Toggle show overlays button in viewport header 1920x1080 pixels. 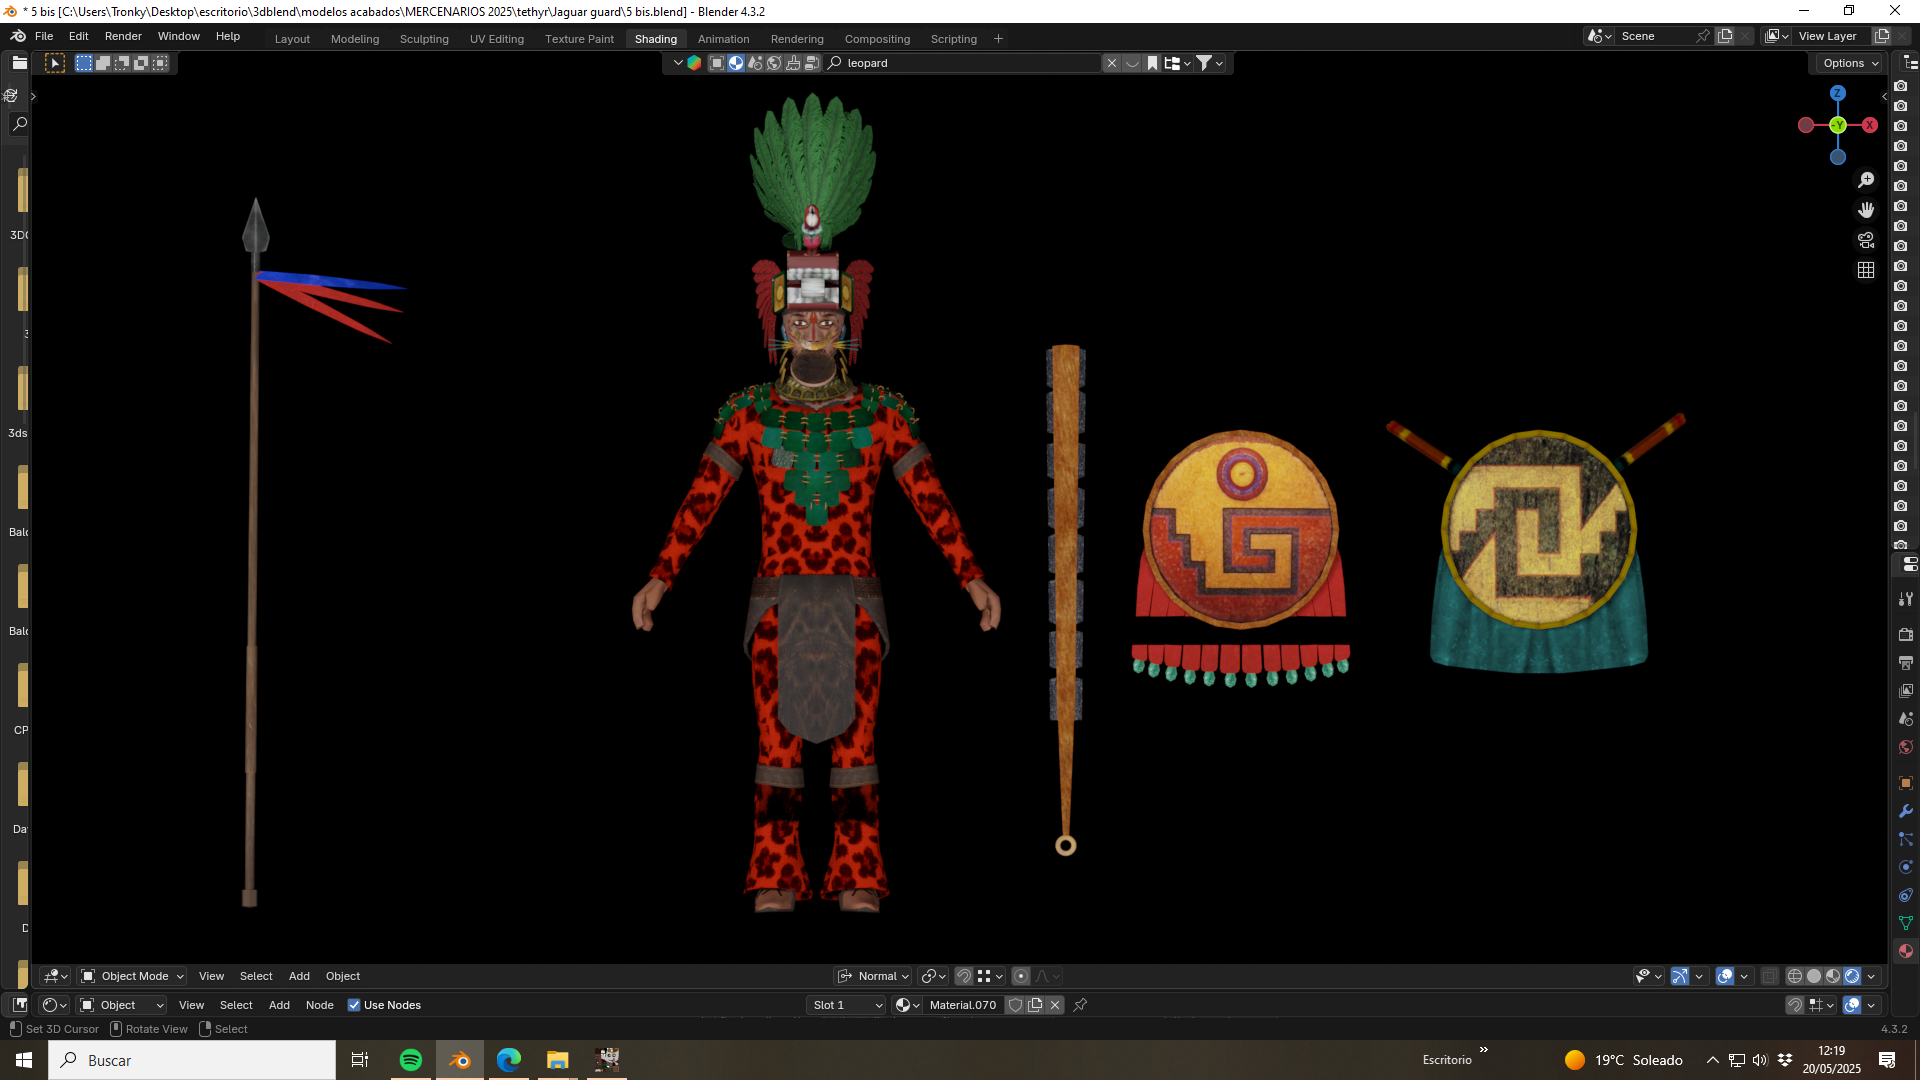coord(1725,976)
